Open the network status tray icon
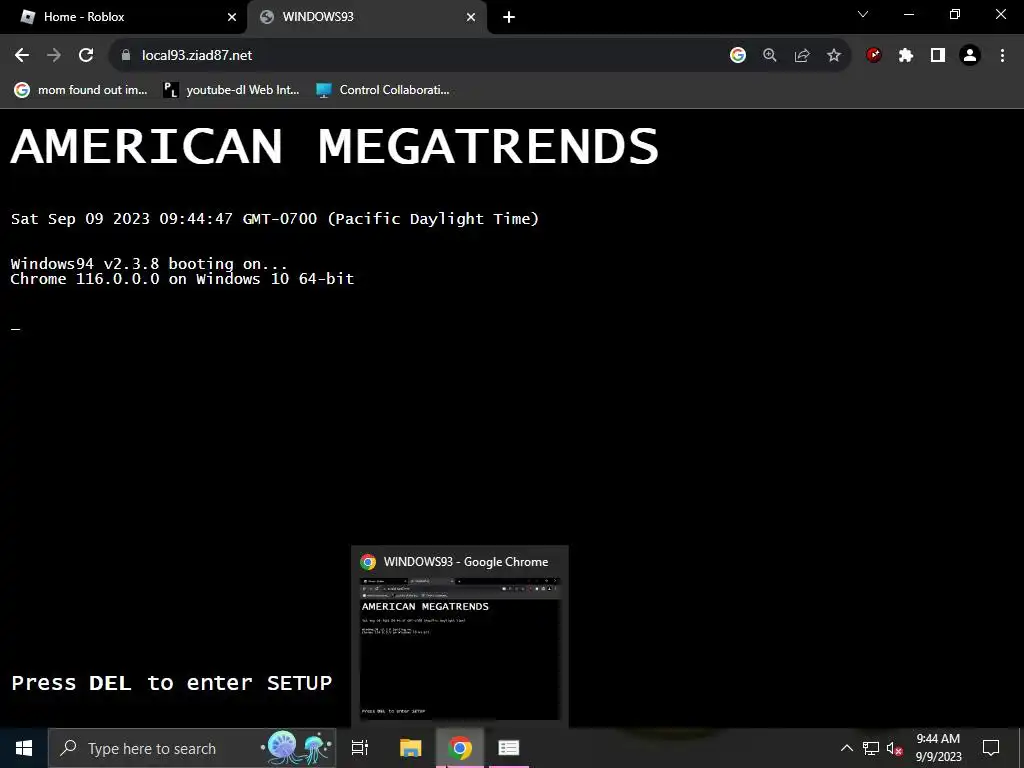Screen dimensions: 1024x768 871,748
